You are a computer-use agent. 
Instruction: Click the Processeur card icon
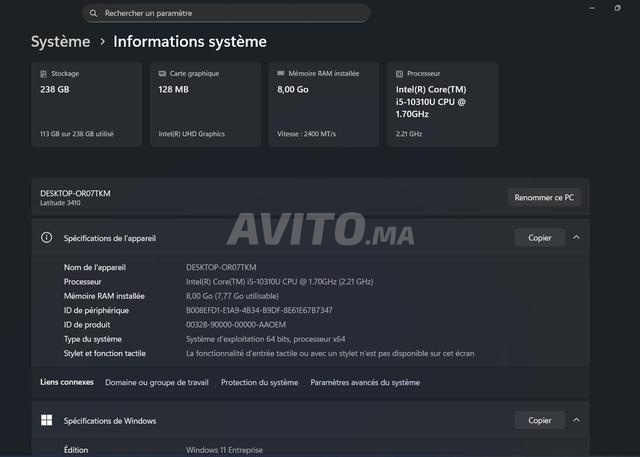tap(399, 74)
